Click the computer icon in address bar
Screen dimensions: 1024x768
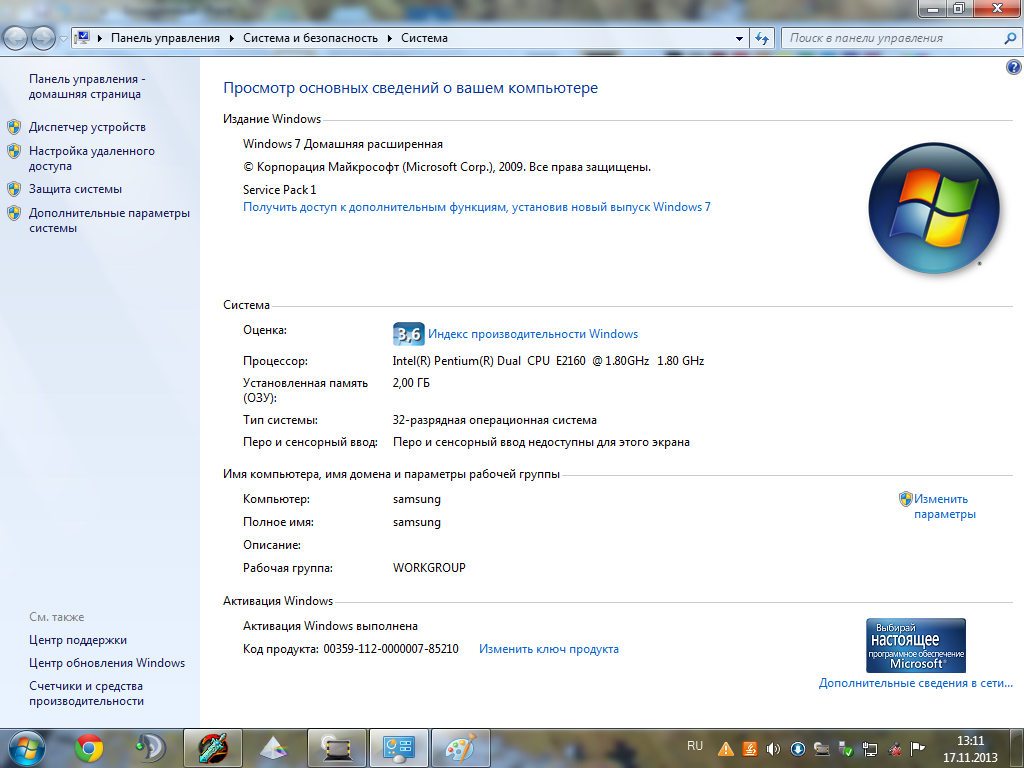pyautogui.click(x=82, y=38)
